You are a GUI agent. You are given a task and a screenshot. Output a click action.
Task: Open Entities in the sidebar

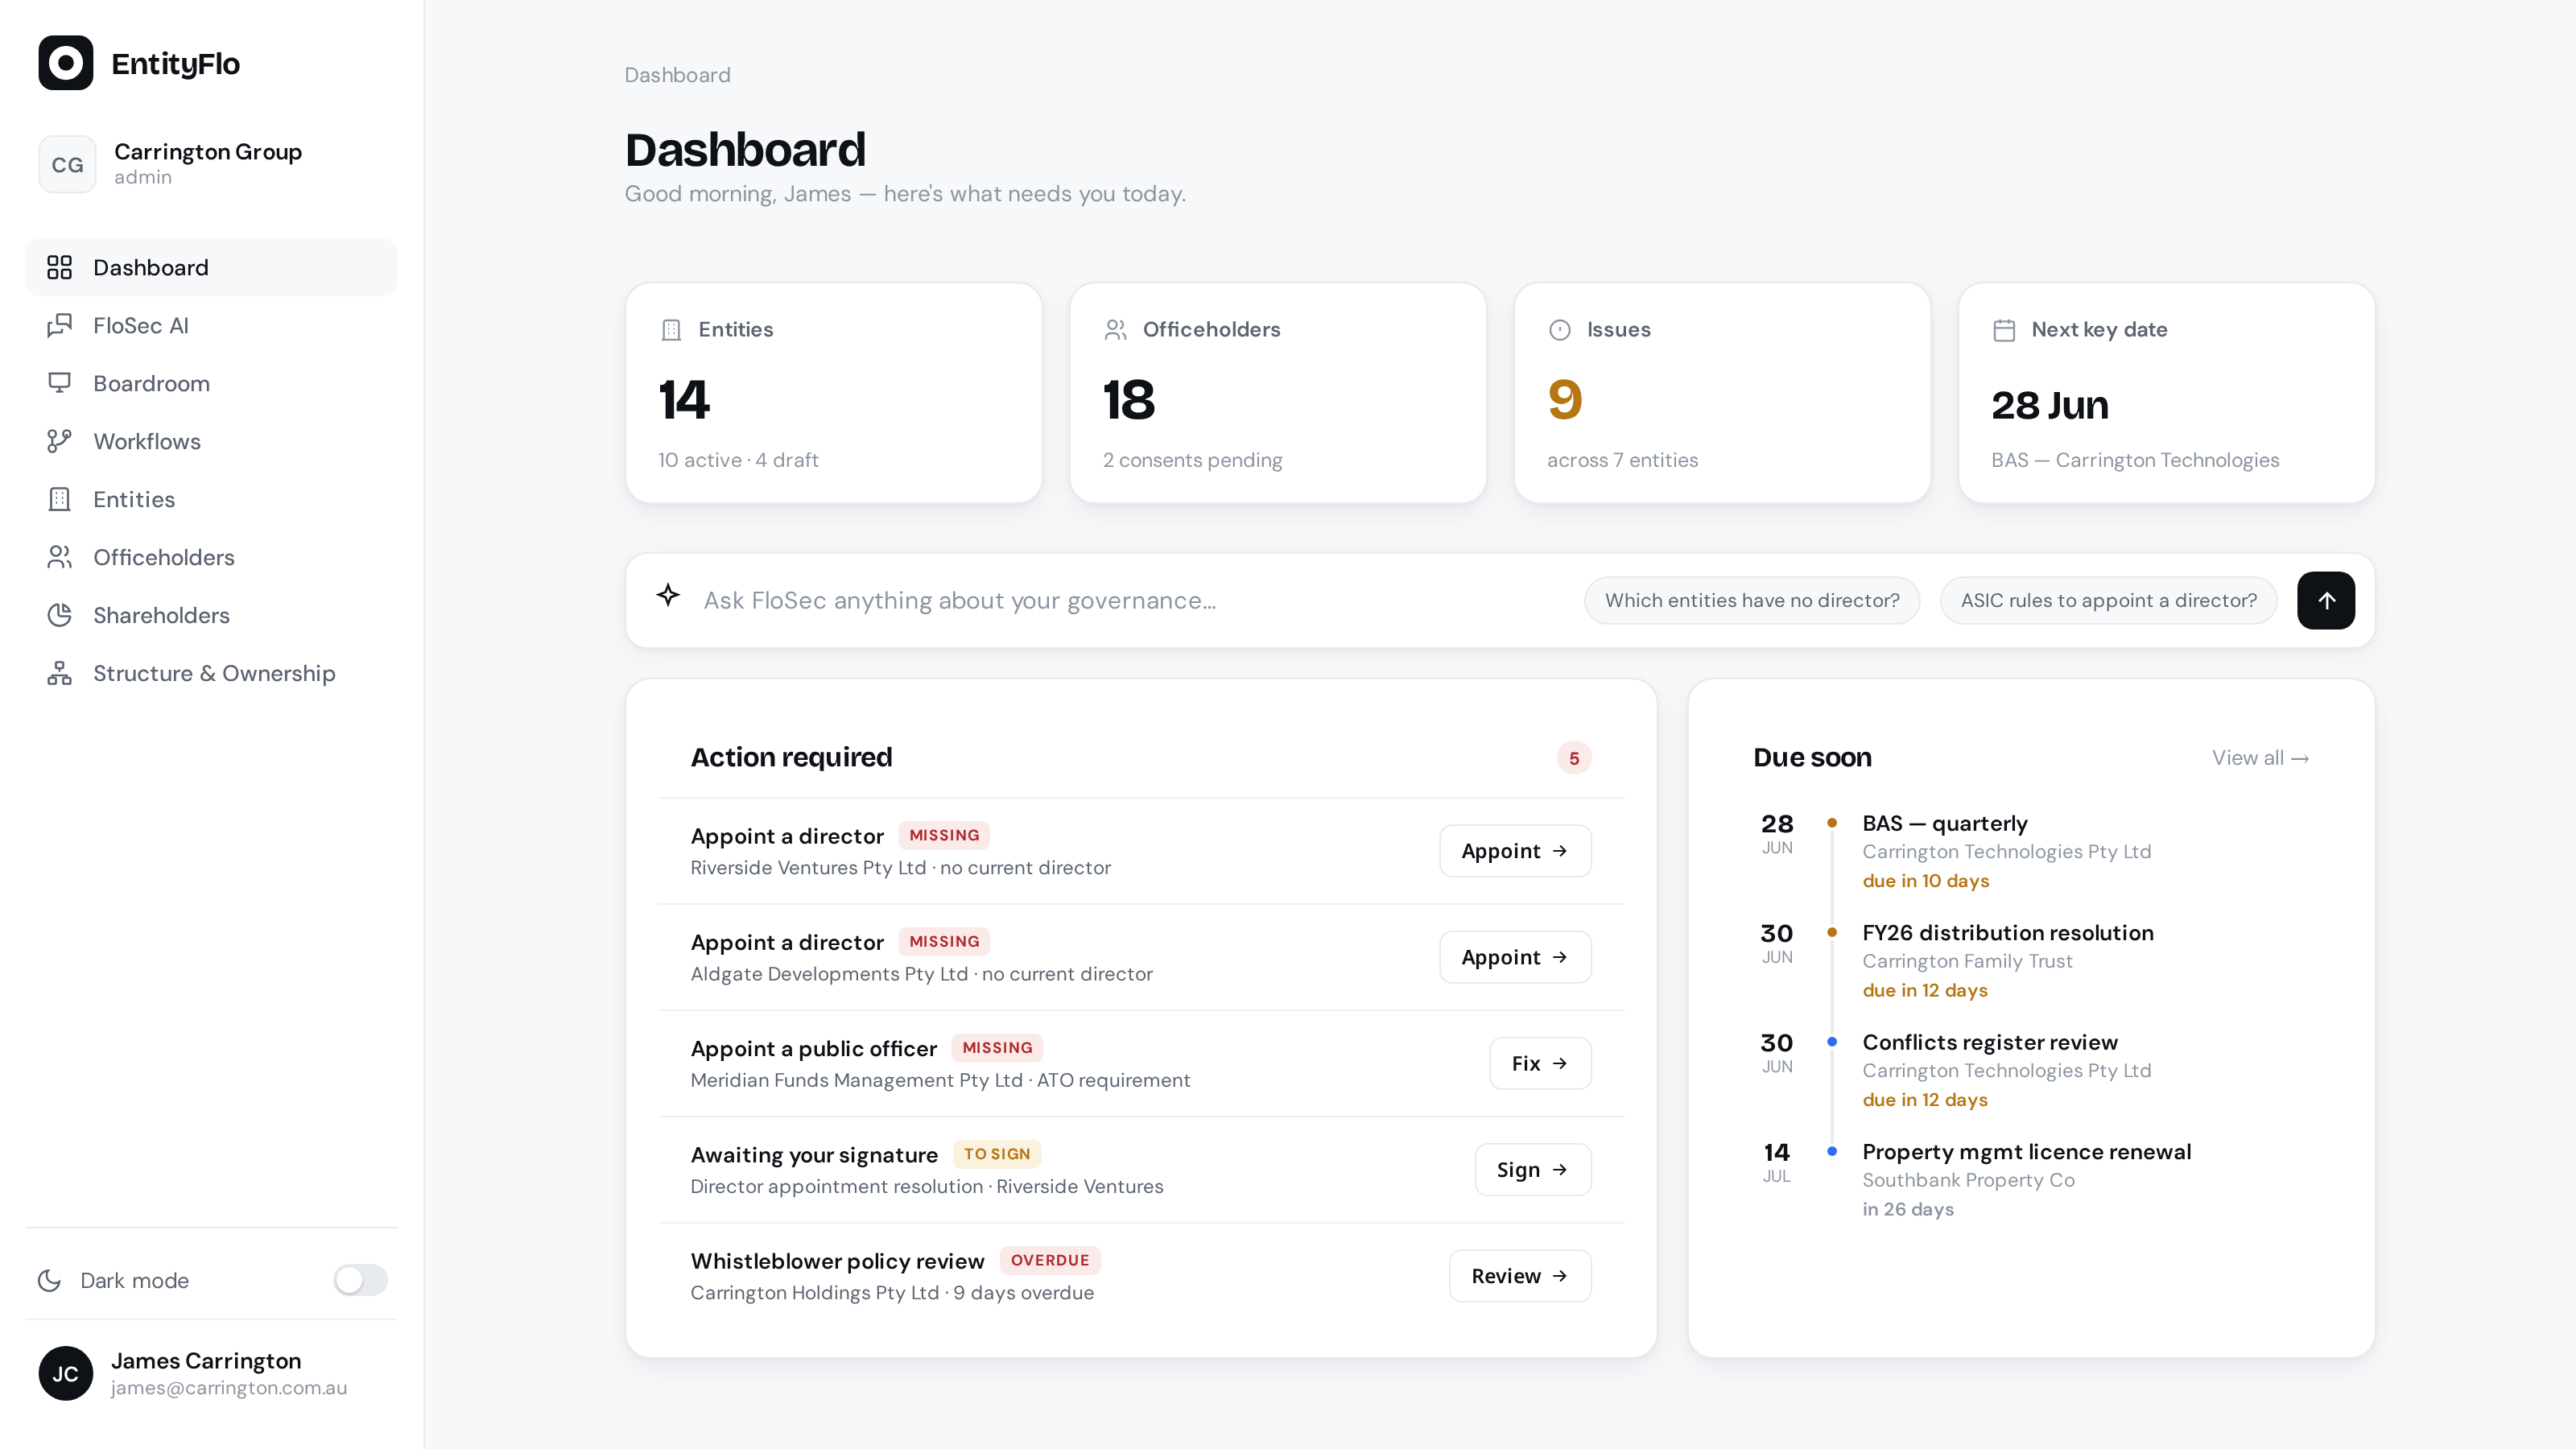[x=212, y=499]
